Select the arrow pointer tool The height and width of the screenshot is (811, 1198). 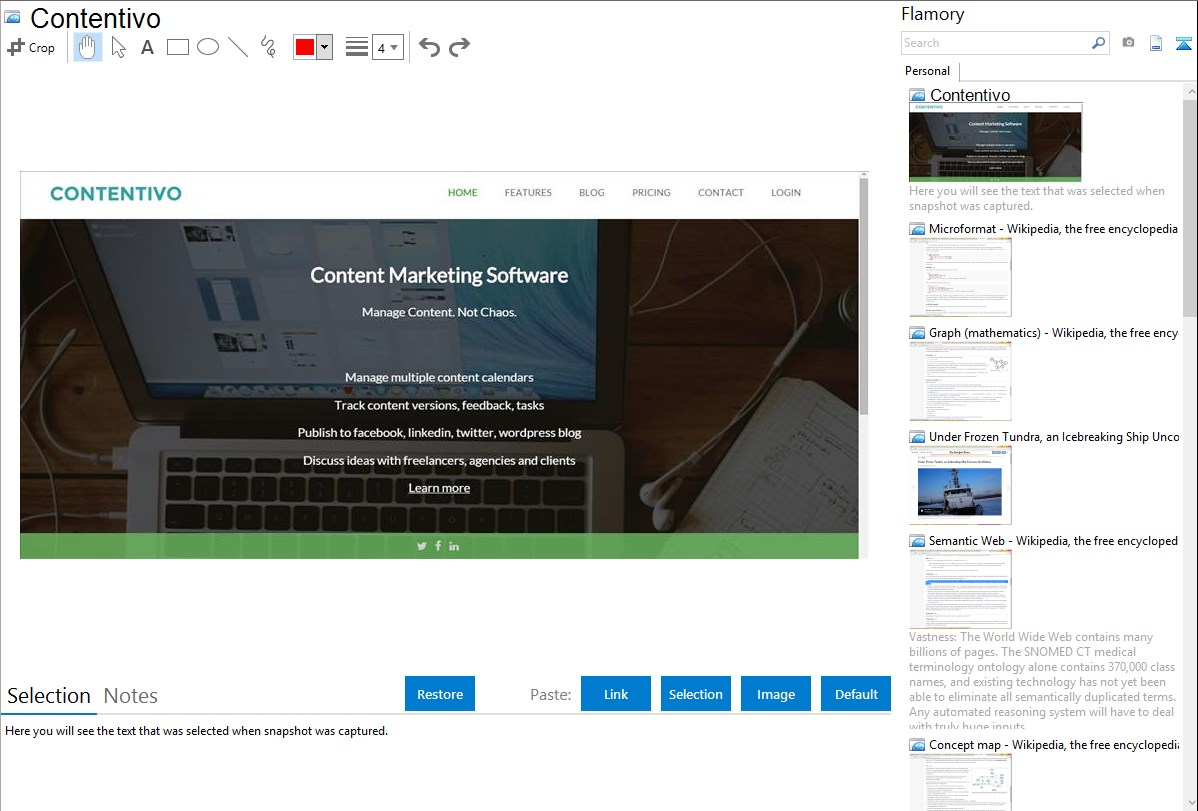tap(118, 47)
